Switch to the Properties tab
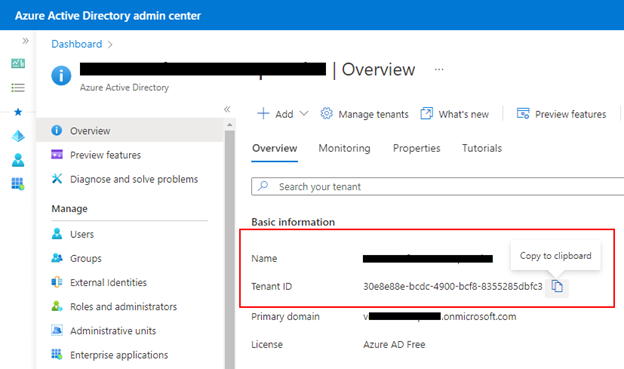Image resolution: width=624 pixels, height=369 pixels. pos(417,148)
